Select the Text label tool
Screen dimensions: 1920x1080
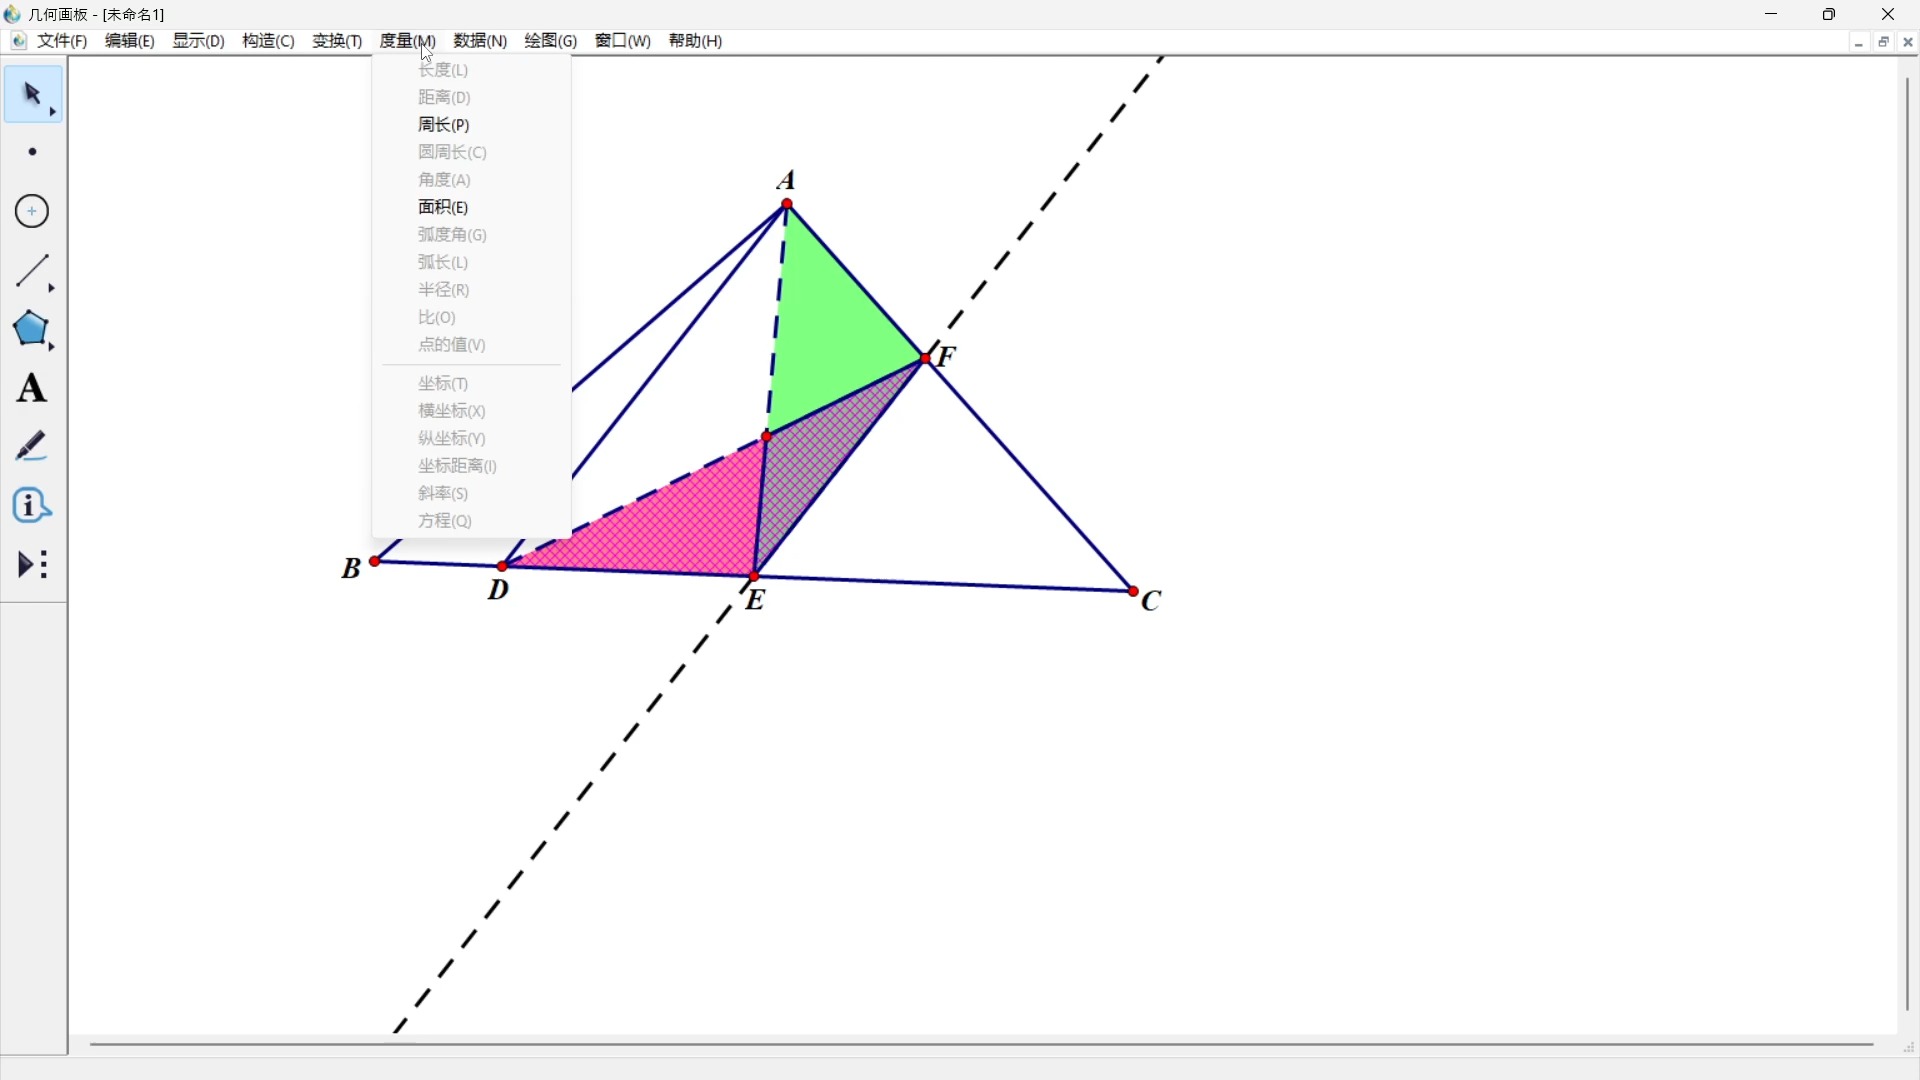(33, 388)
